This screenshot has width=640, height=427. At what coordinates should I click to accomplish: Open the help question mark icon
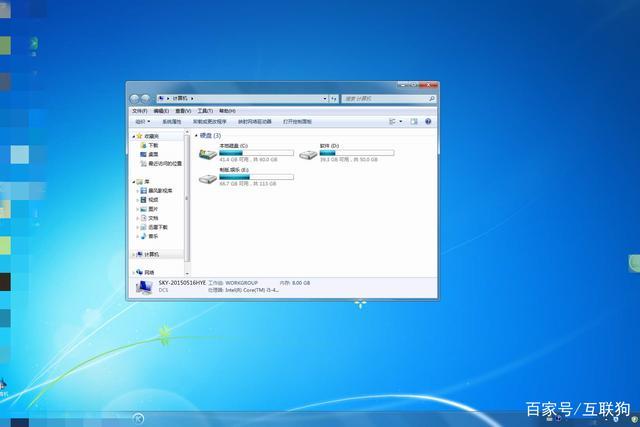point(428,121)
